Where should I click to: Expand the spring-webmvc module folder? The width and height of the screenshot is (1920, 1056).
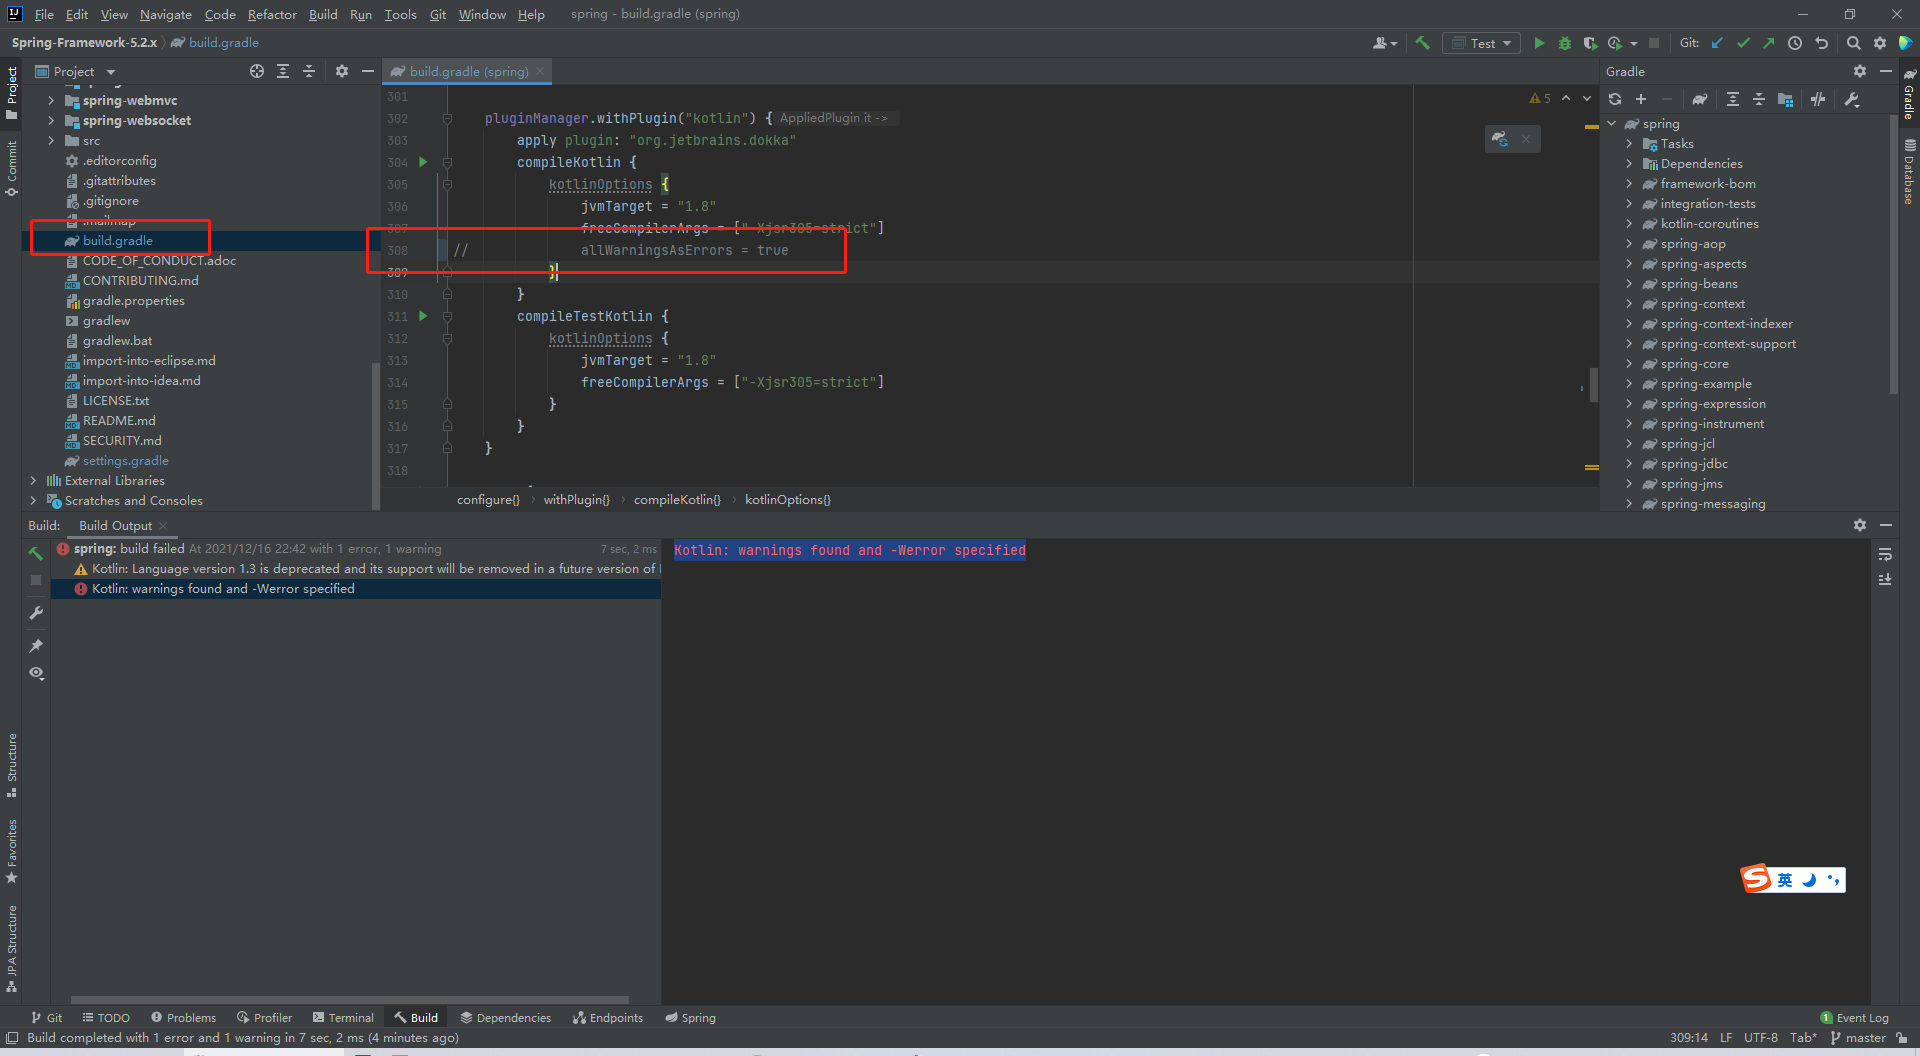click(51, 100)
